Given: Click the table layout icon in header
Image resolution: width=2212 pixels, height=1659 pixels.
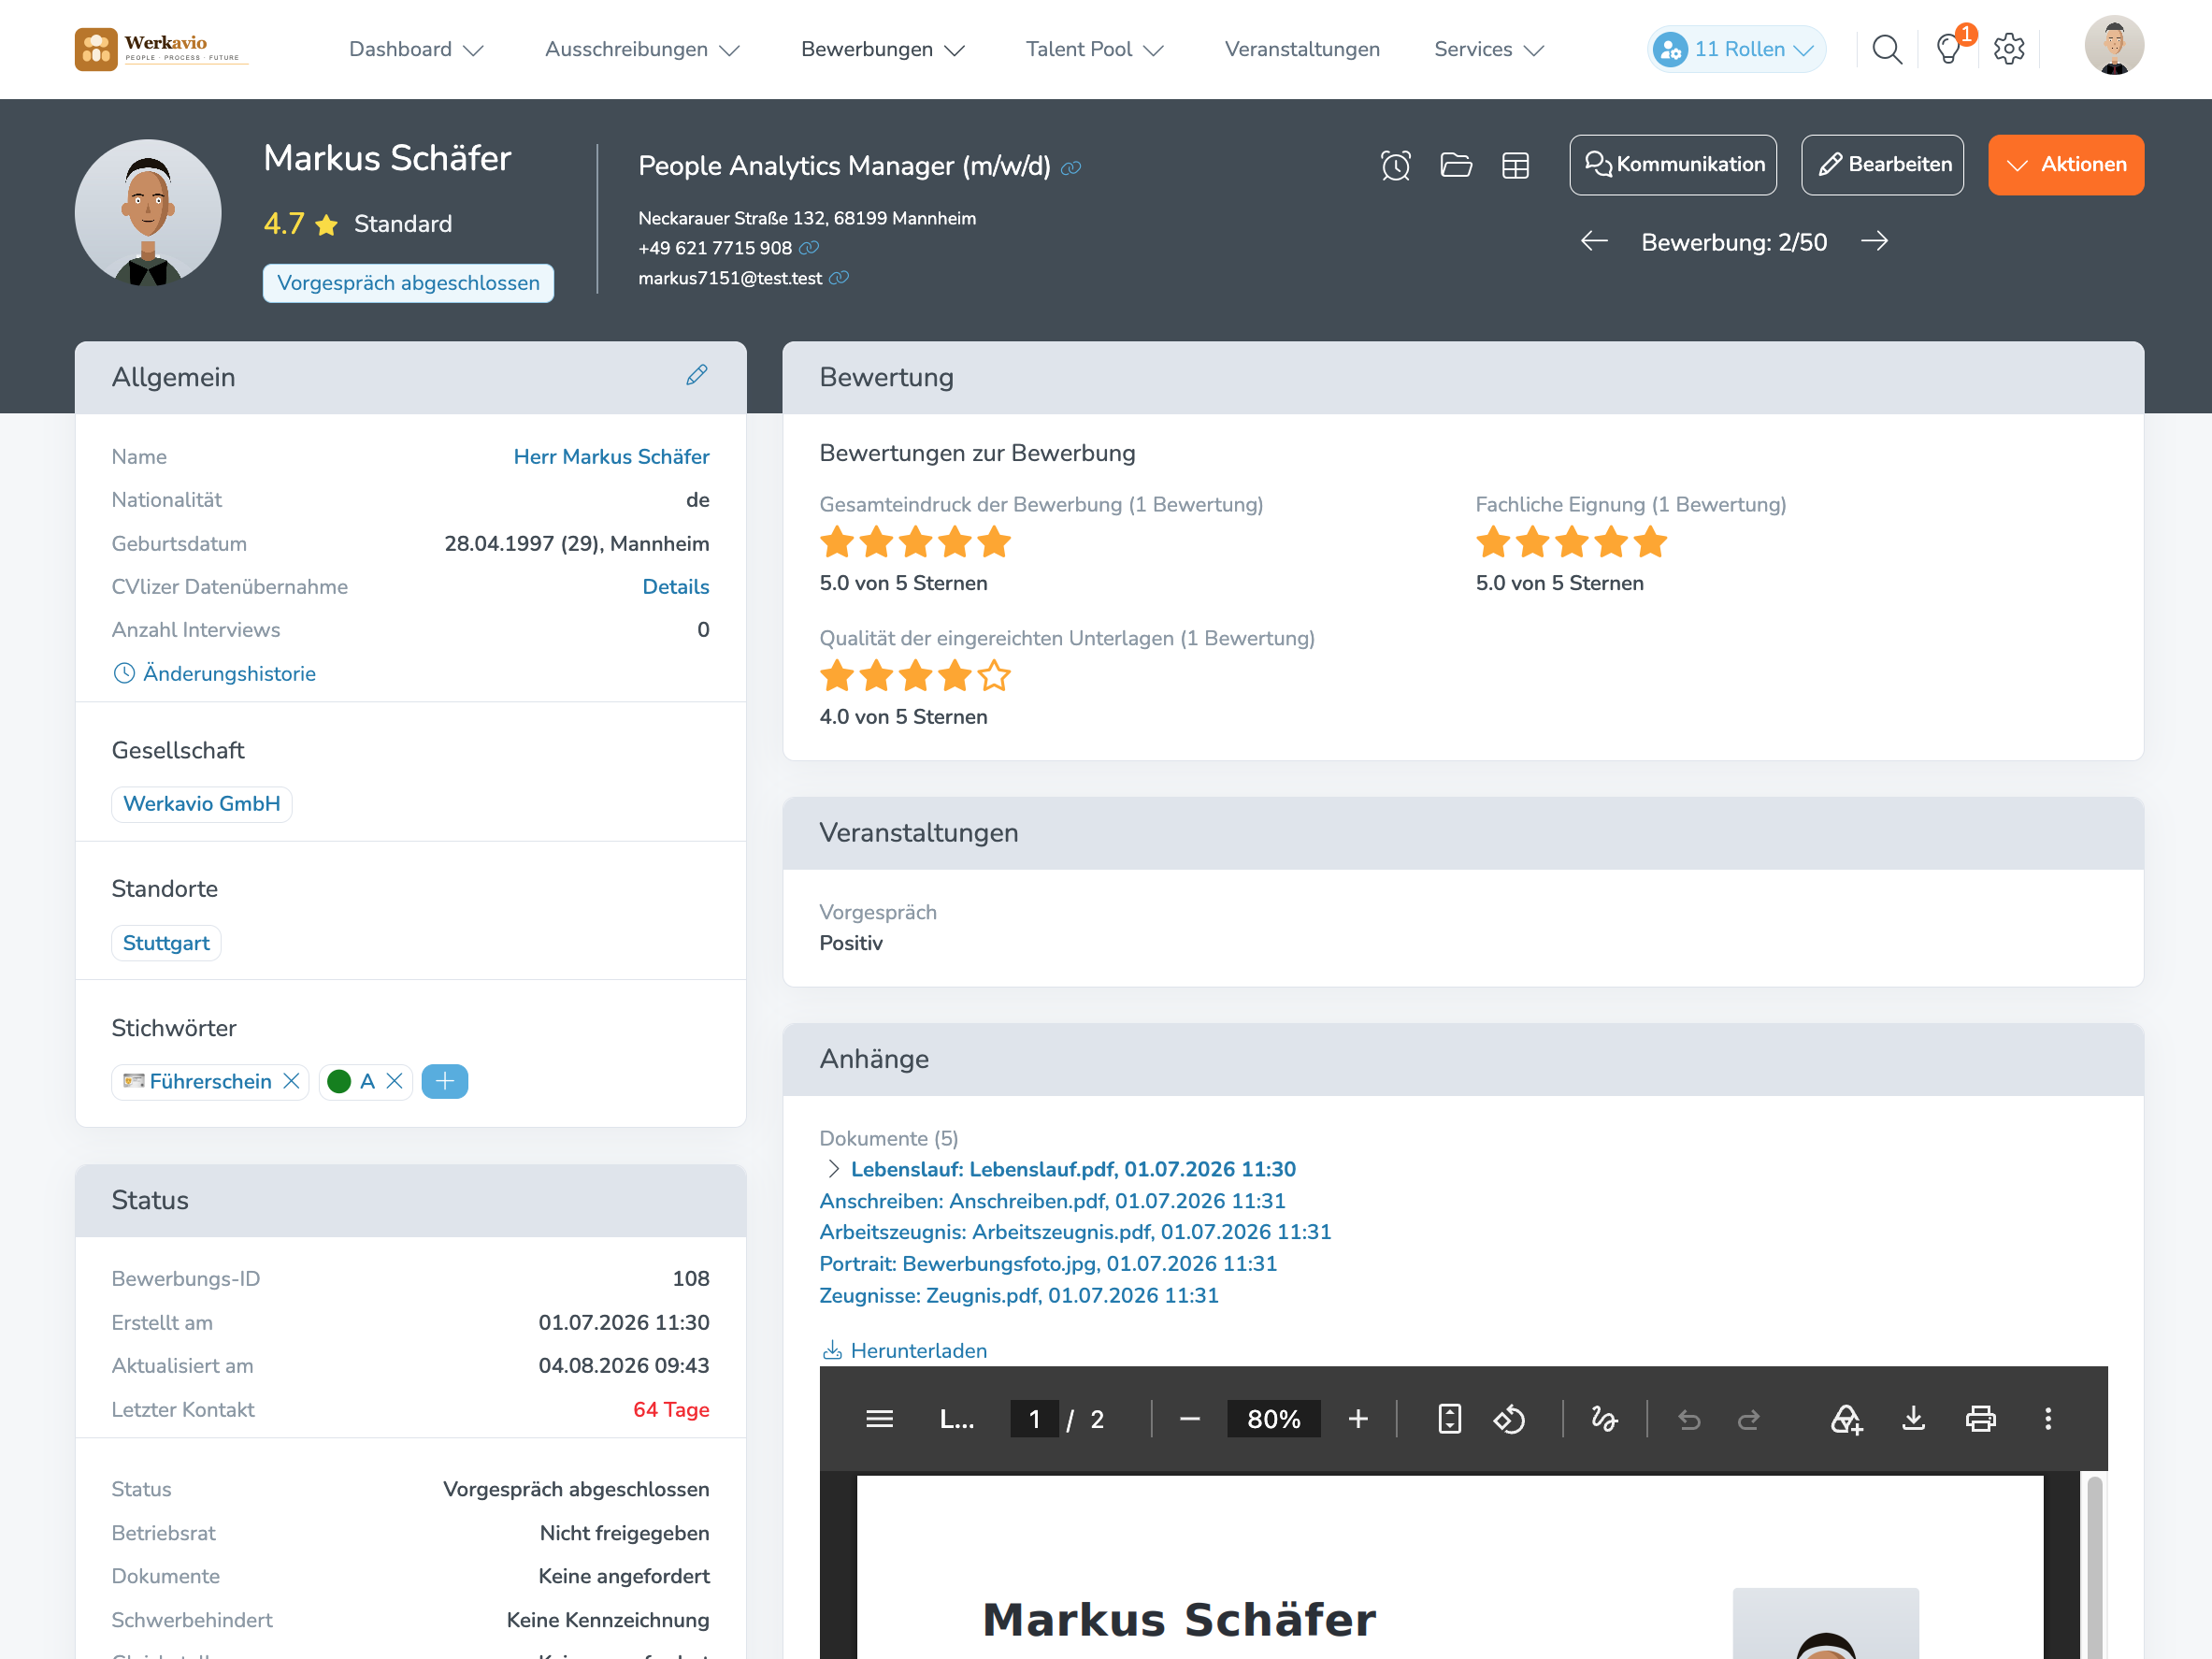Looking at the screenshot, I should (x=1515, y=165).
